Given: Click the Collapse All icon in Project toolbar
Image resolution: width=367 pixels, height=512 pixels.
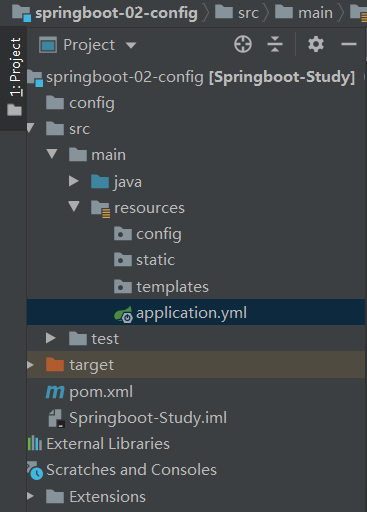Looking at the screenshot, I should (275, 44).
